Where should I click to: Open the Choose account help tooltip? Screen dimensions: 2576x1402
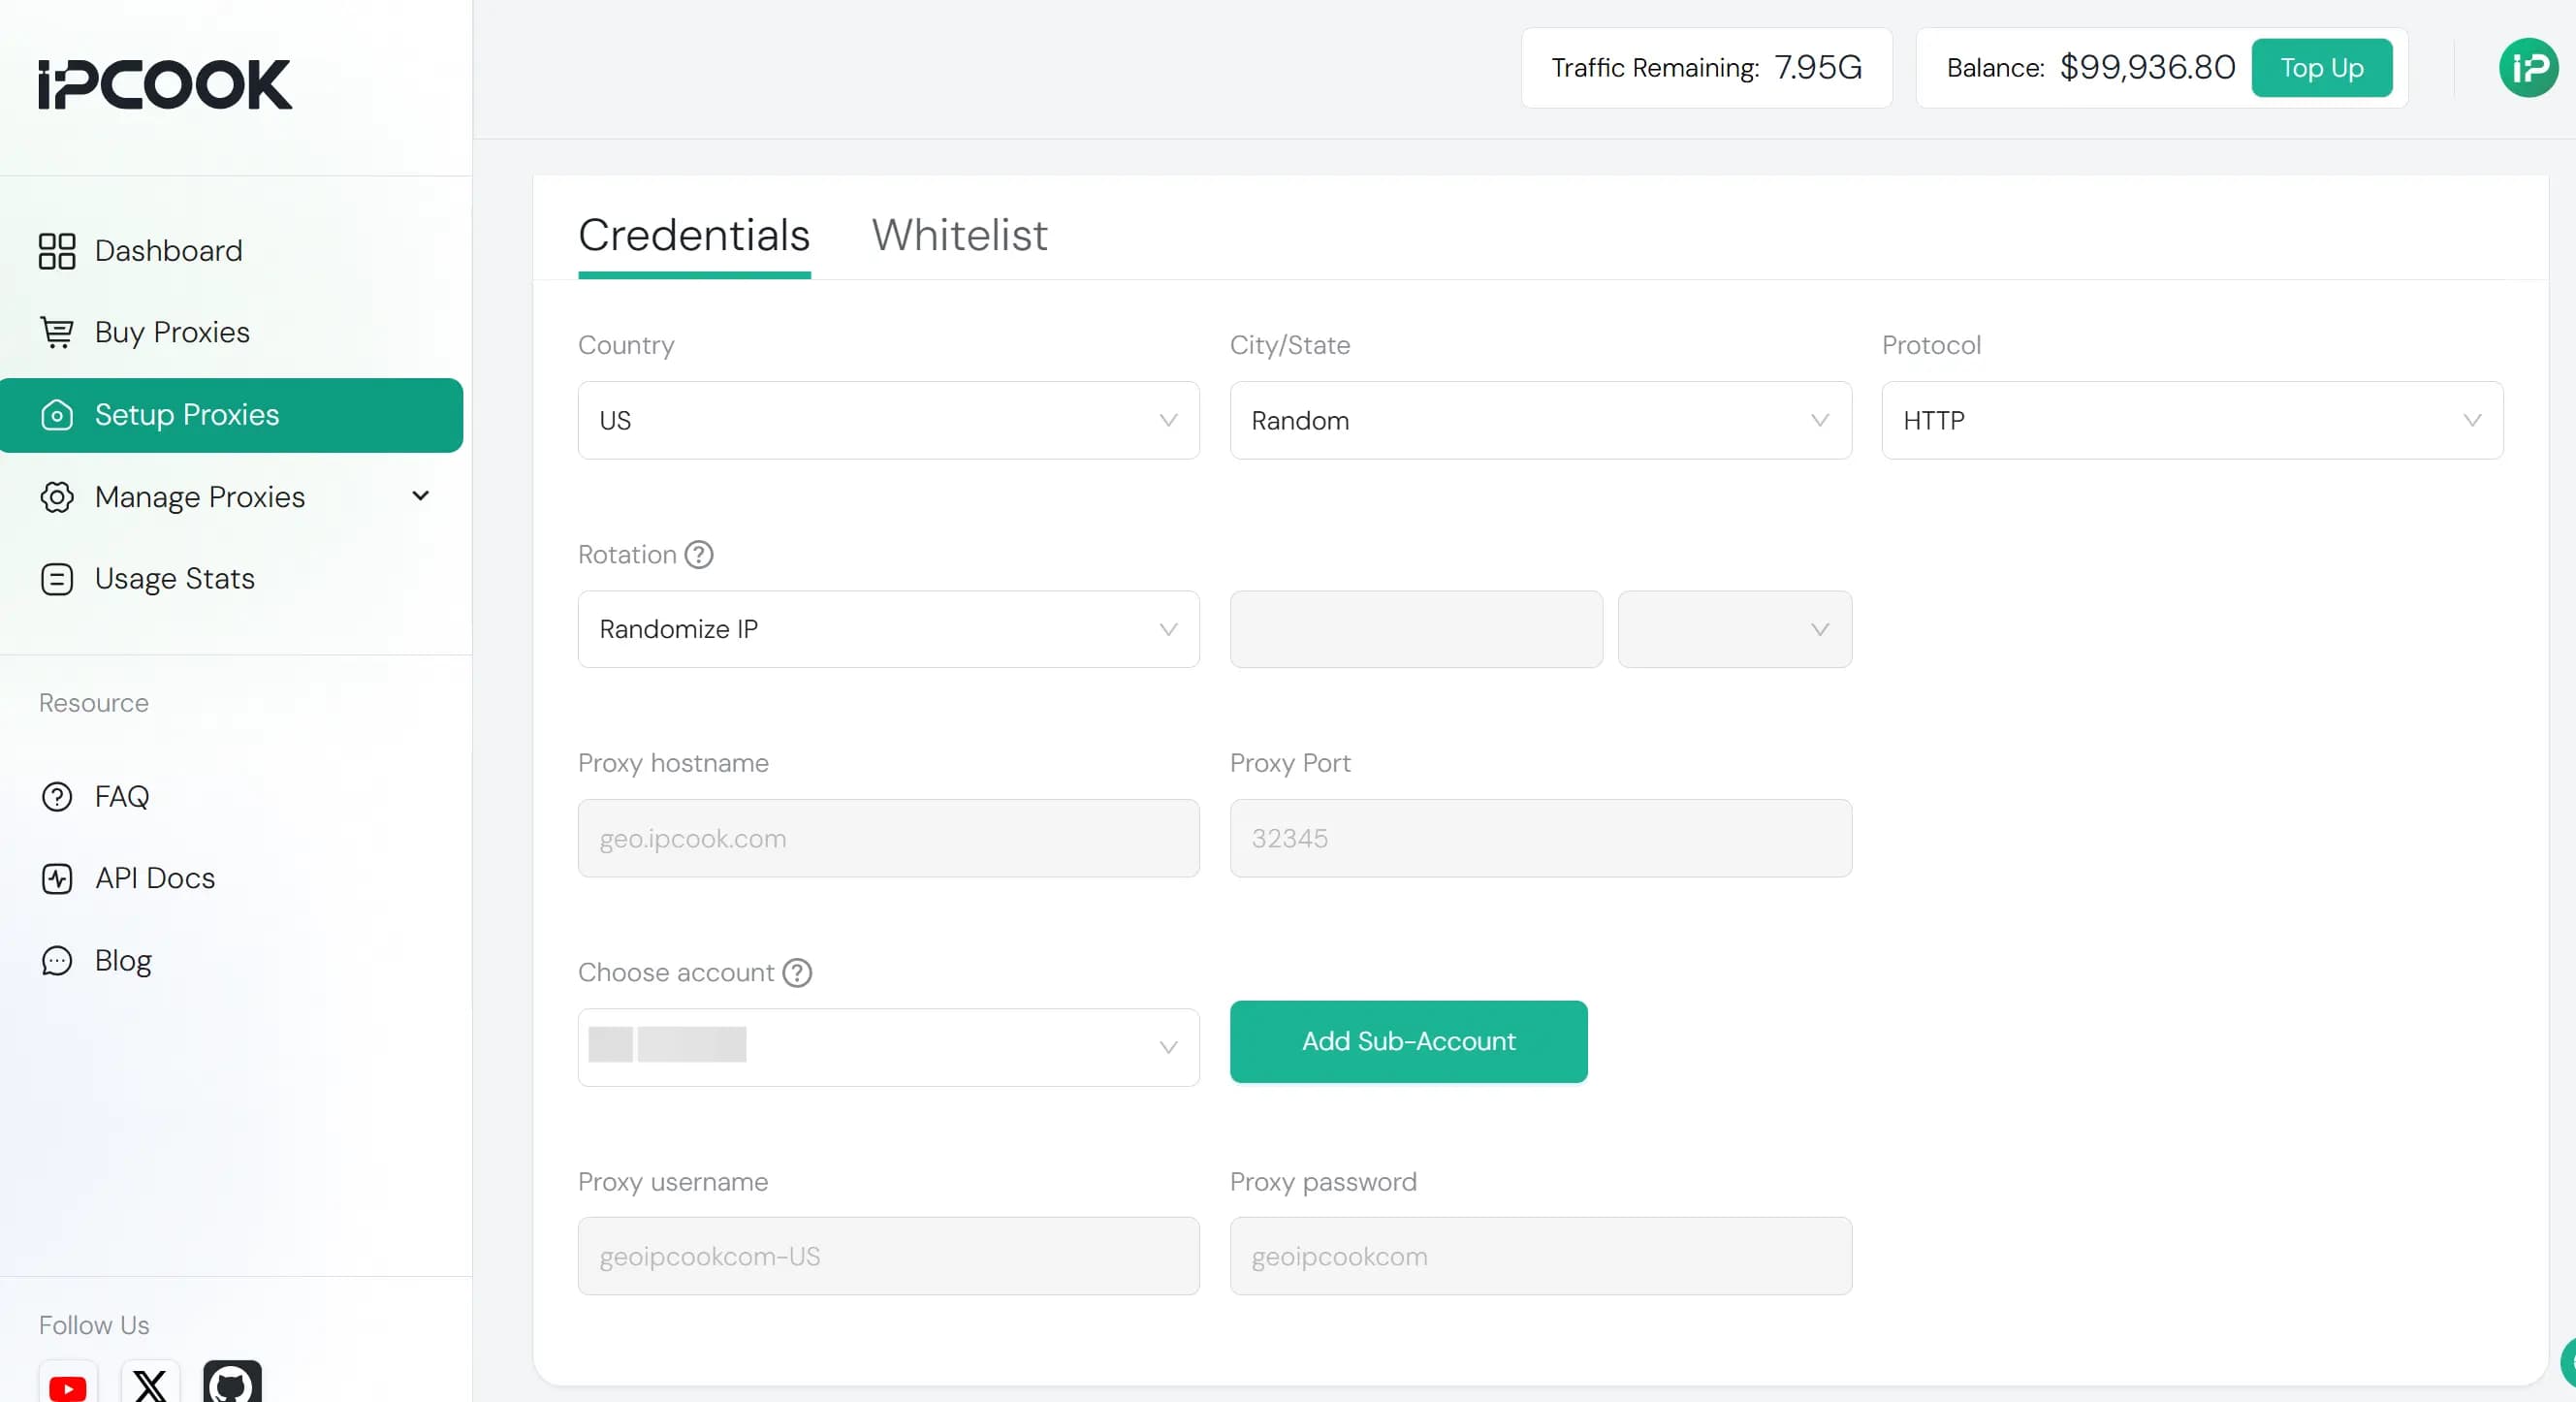coord(797,973)
